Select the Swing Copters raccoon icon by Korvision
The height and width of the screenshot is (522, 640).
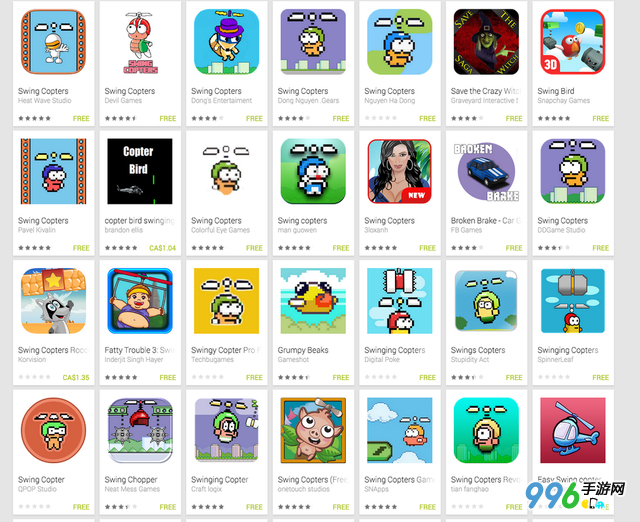click(x=53, y=301)
